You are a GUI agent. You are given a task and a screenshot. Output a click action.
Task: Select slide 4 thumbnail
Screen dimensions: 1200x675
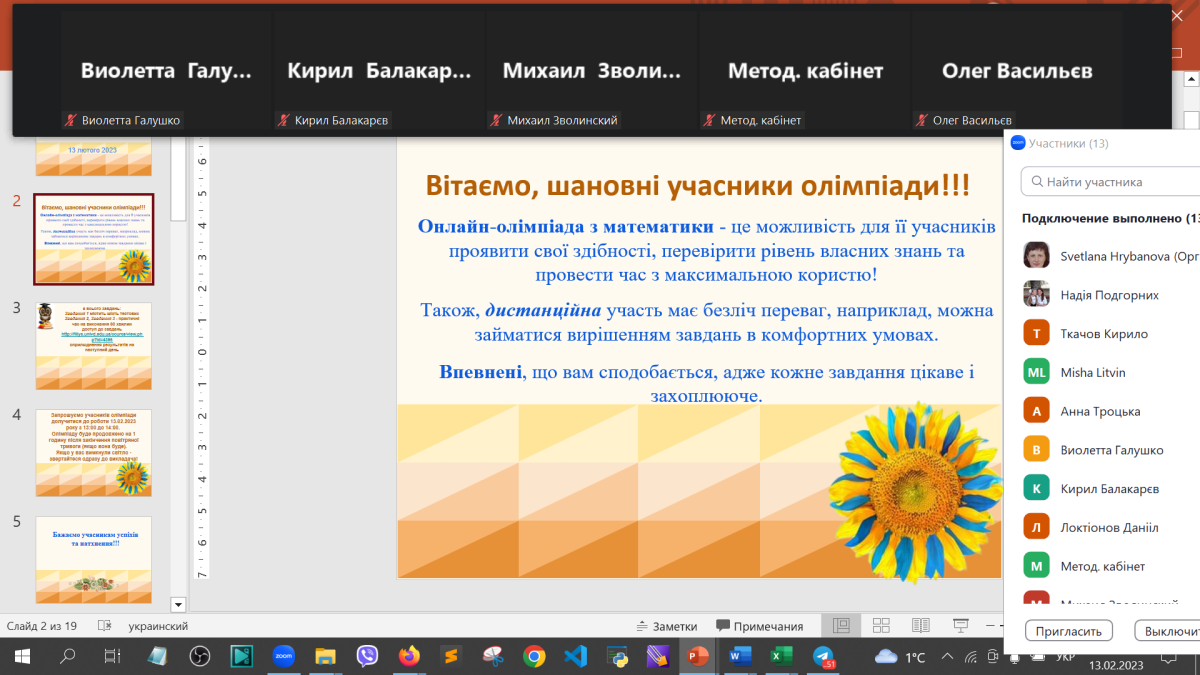pyautogui.click(x=94, y=452)
